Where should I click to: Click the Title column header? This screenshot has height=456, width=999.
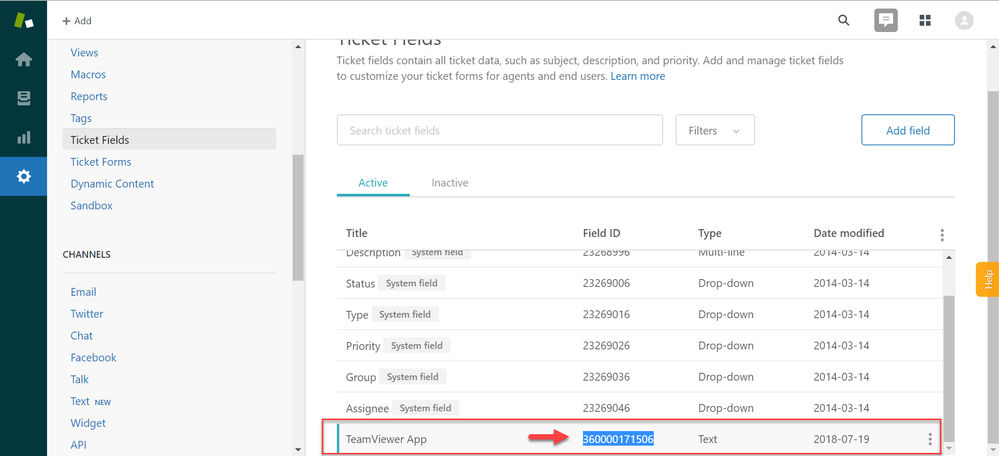[x=357, y=233]
